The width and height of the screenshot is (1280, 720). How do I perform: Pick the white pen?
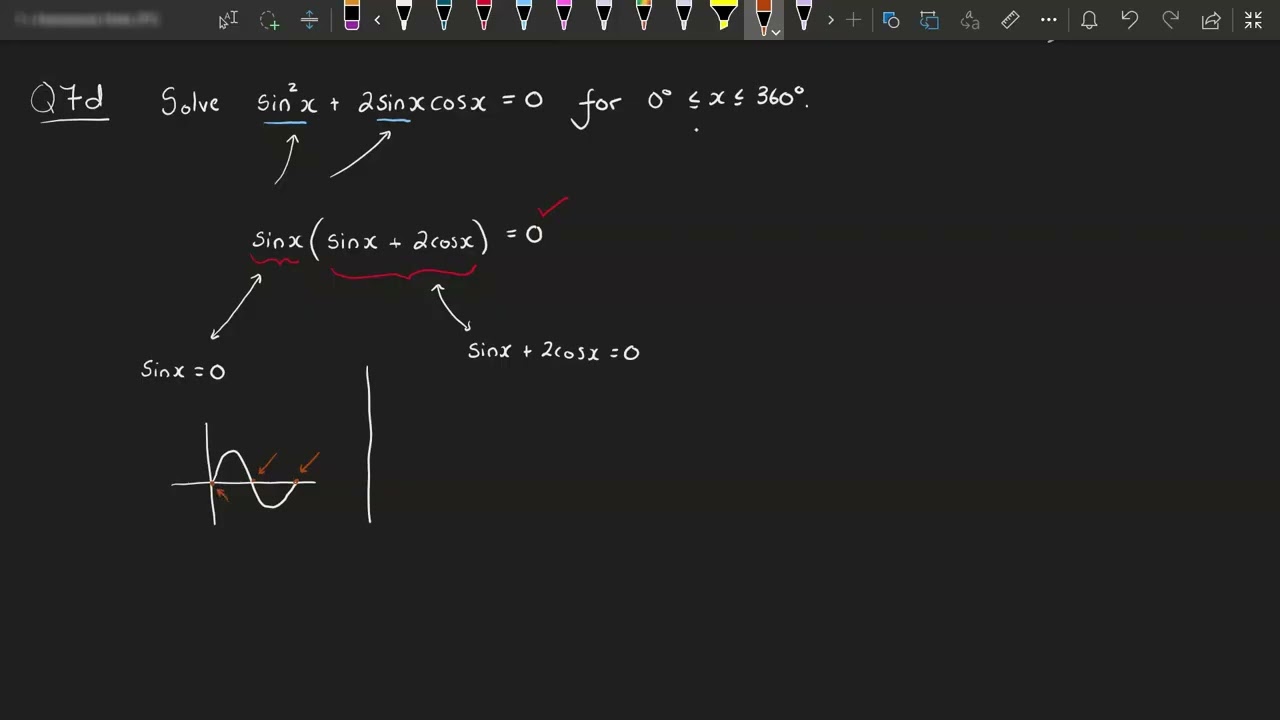click(404, 16)
